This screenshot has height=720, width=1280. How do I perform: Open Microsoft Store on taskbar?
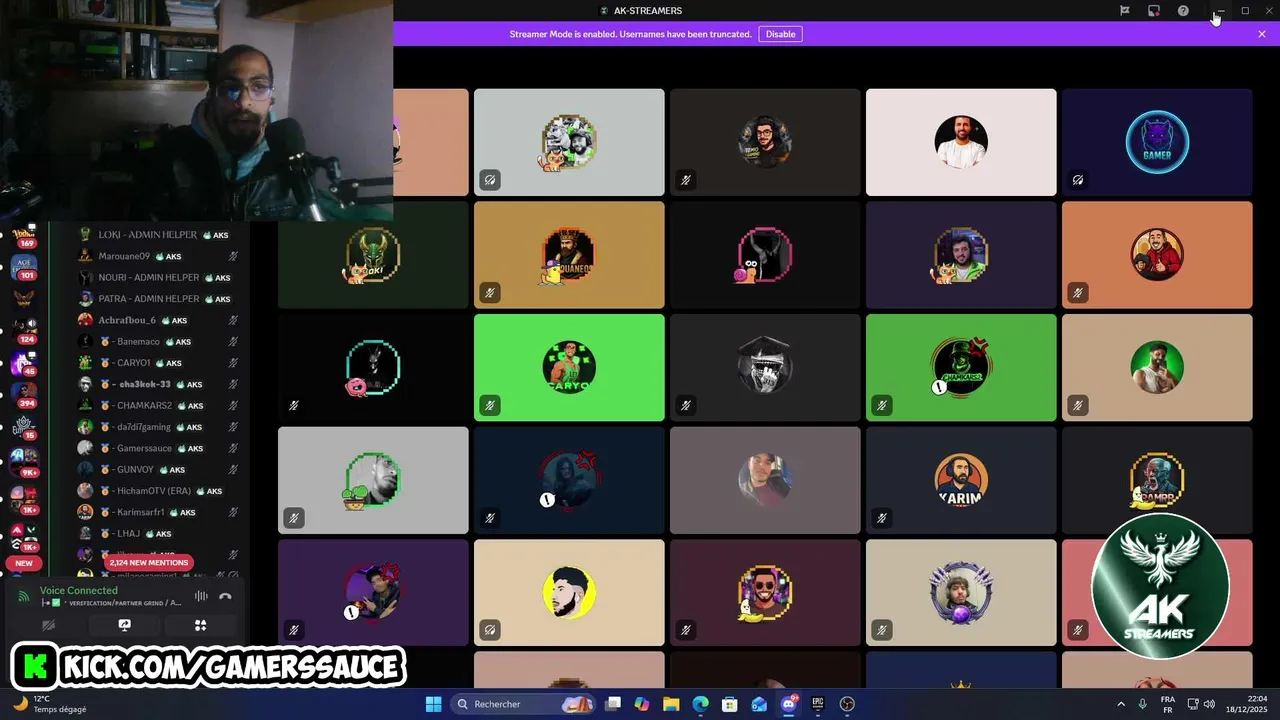pyautogui.click(x=730, y=704)
